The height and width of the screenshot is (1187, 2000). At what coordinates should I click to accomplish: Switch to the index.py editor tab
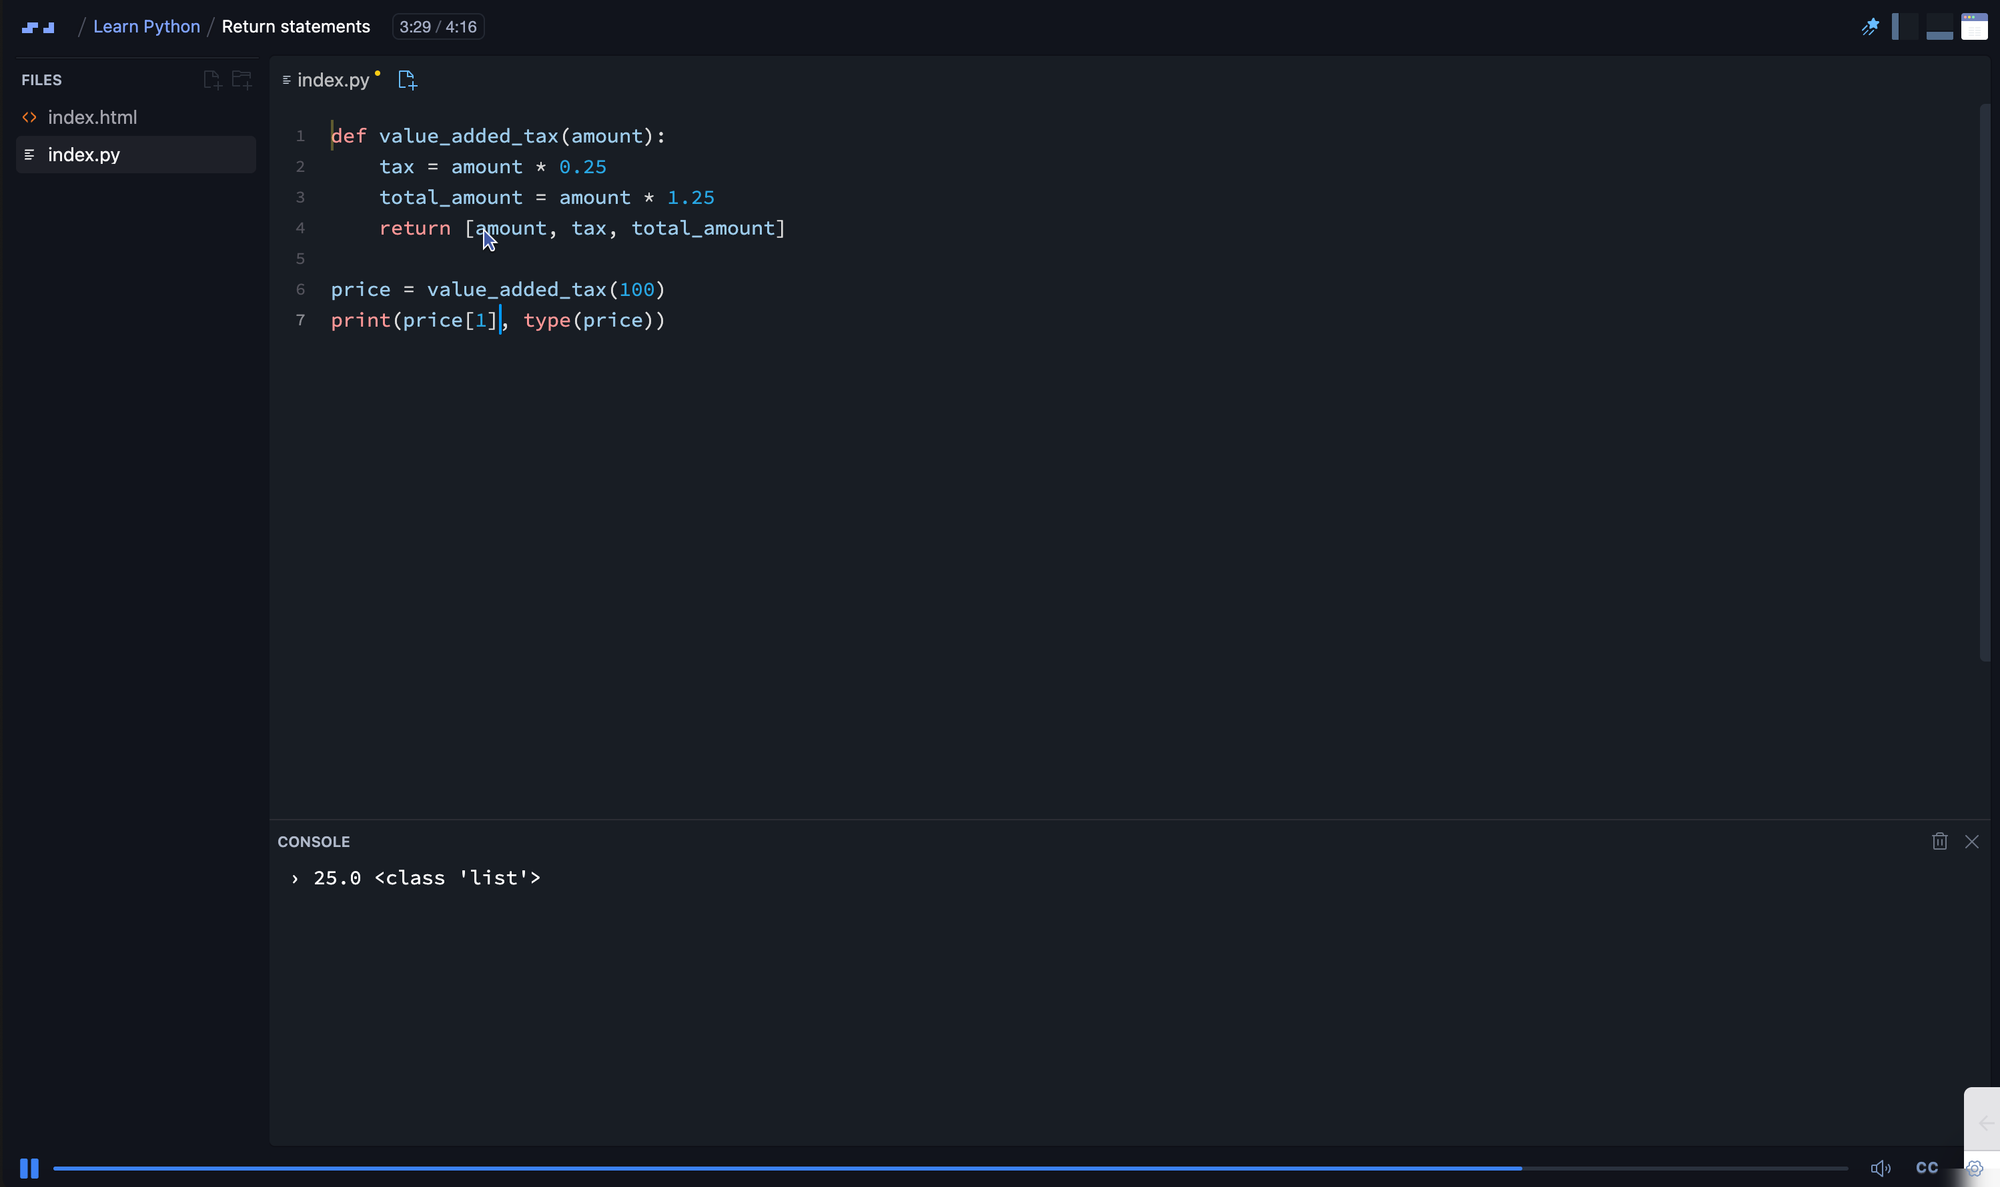tap(331, 80)
